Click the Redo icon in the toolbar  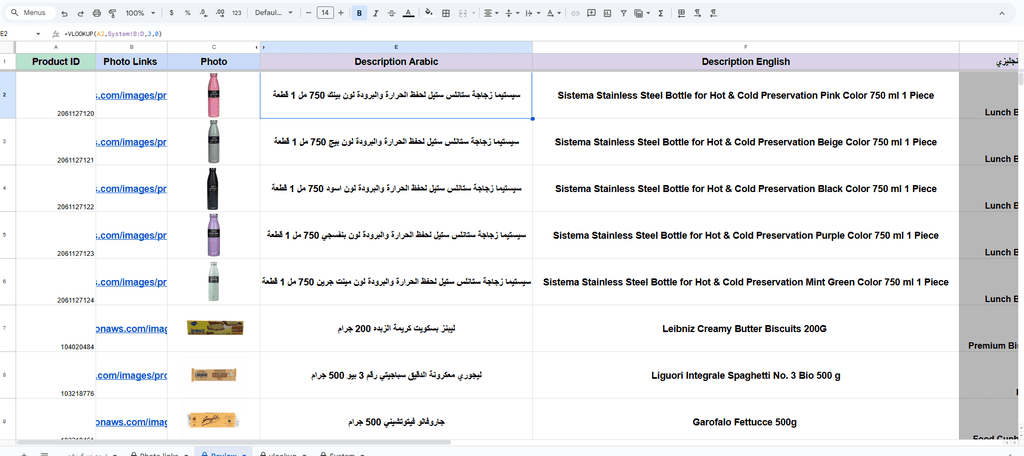coord(80,13)
